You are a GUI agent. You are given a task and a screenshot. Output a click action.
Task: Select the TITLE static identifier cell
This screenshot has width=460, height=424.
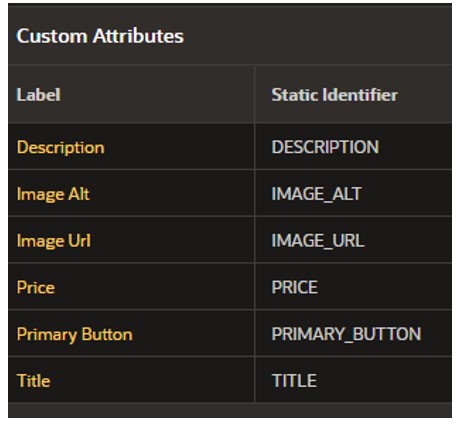coord(353,380)
